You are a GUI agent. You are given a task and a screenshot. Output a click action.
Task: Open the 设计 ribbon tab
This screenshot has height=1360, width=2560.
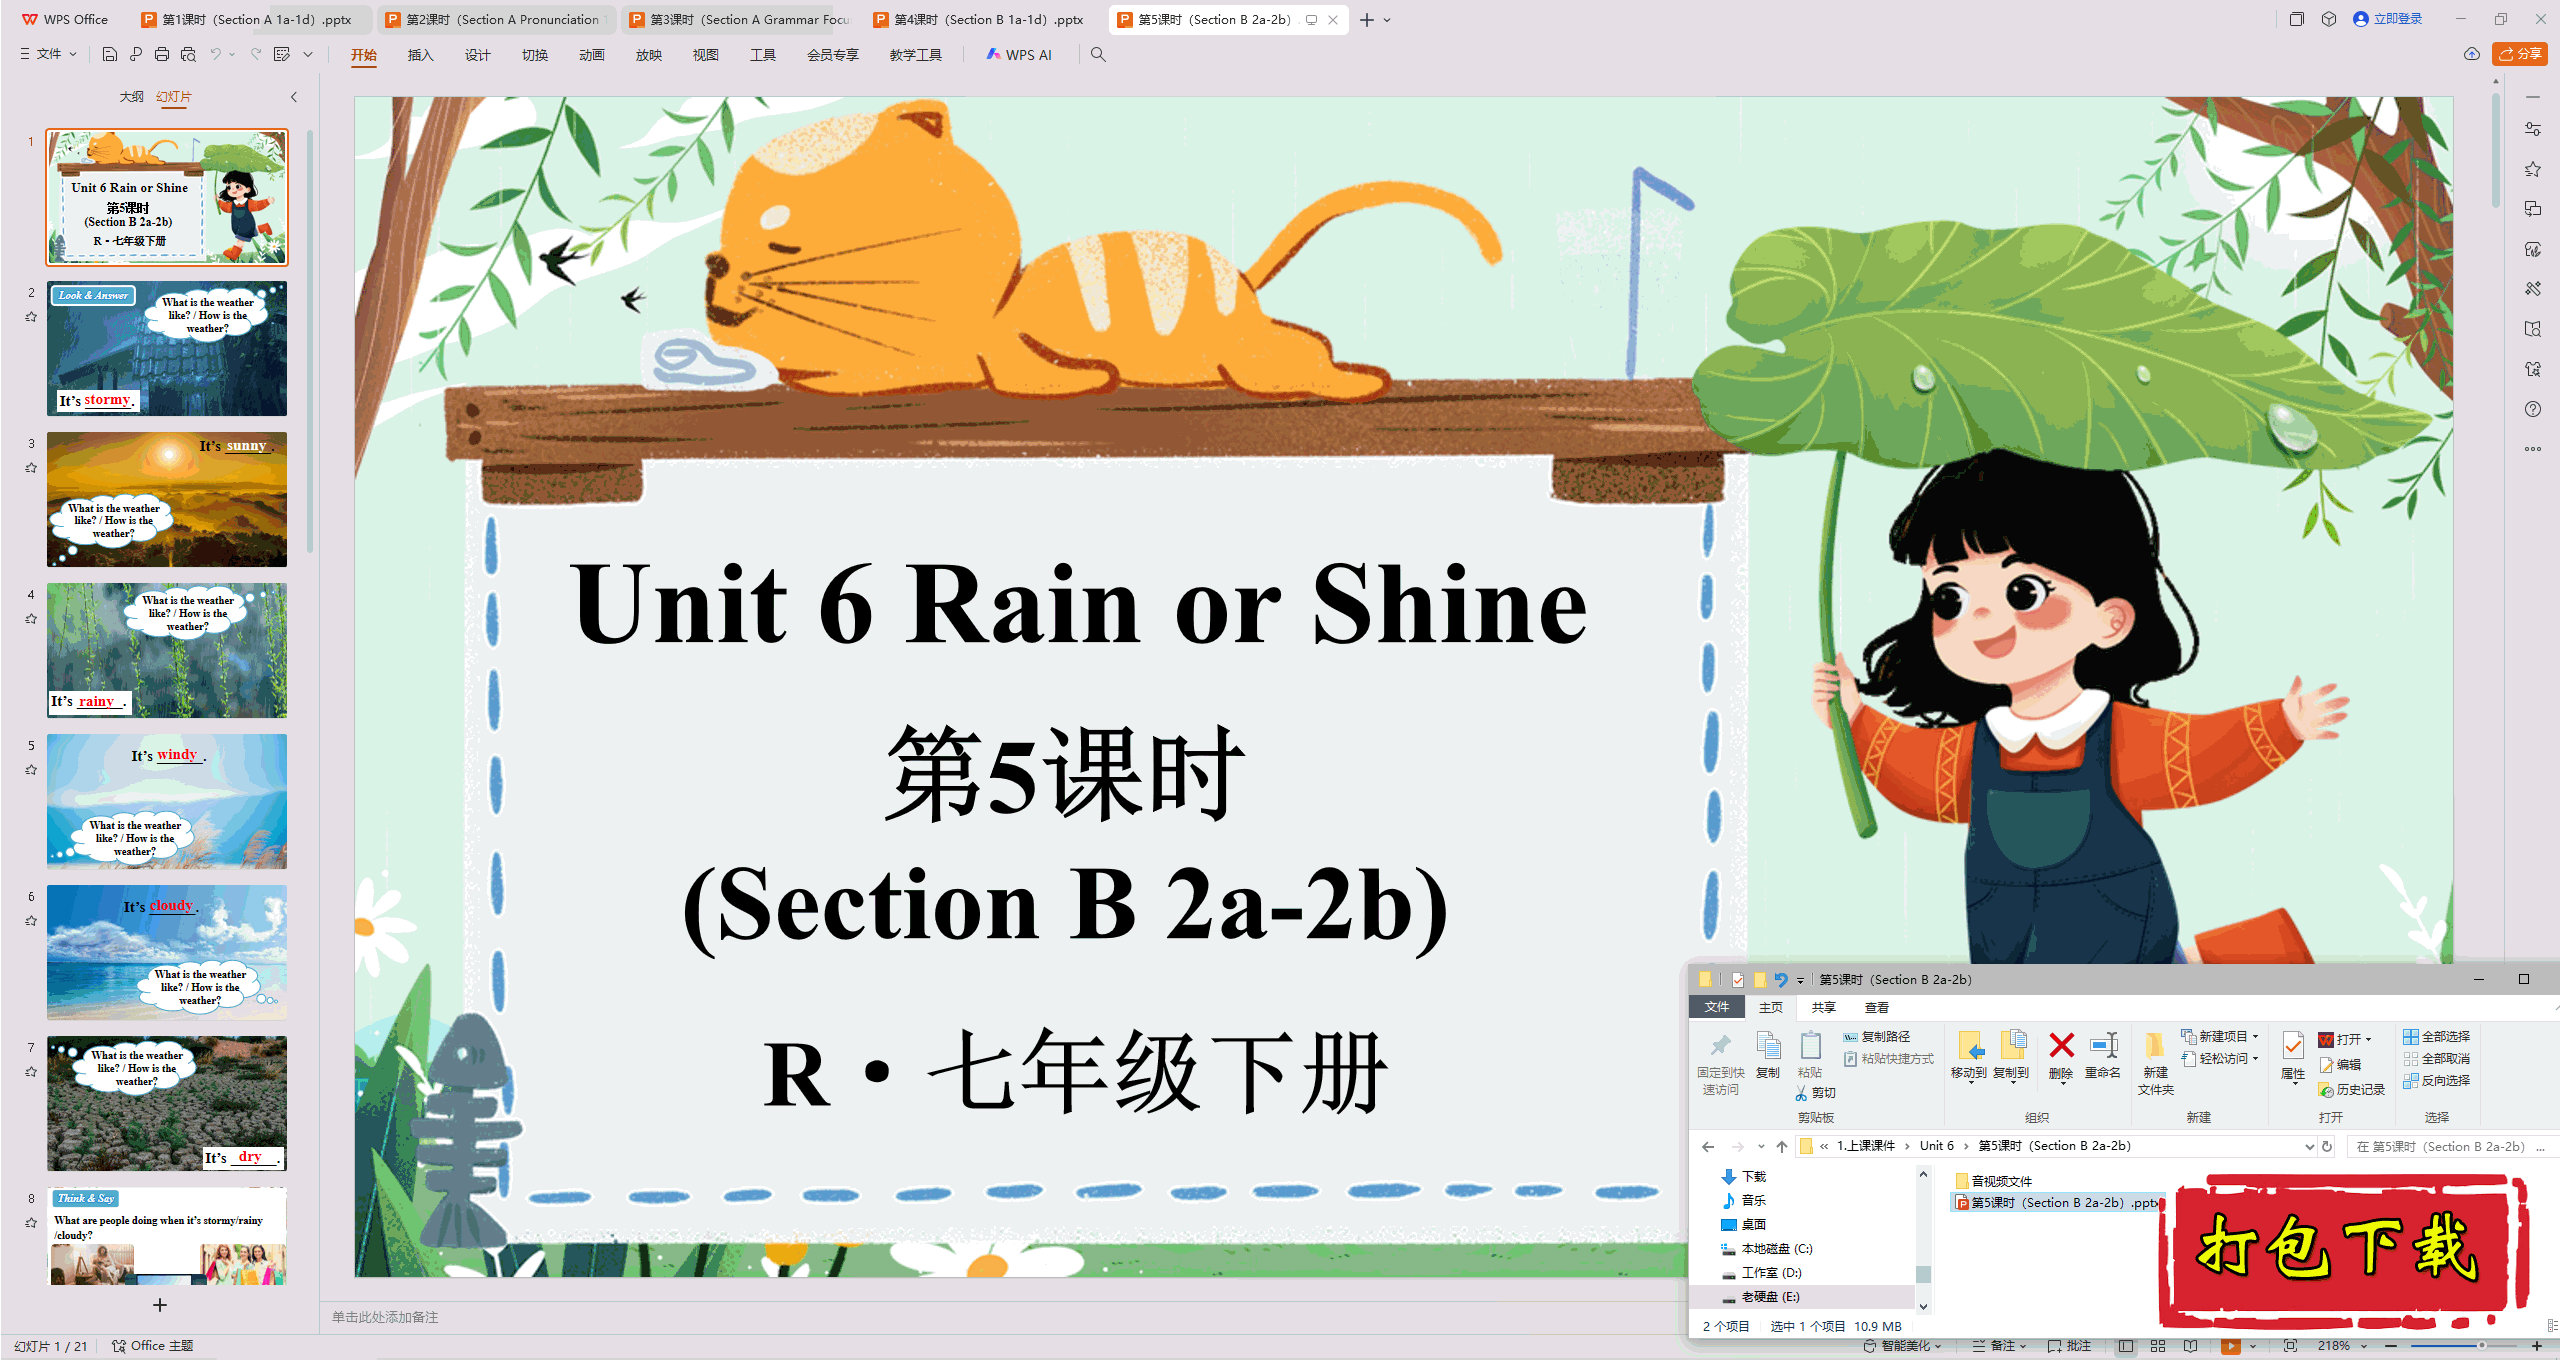477,55
